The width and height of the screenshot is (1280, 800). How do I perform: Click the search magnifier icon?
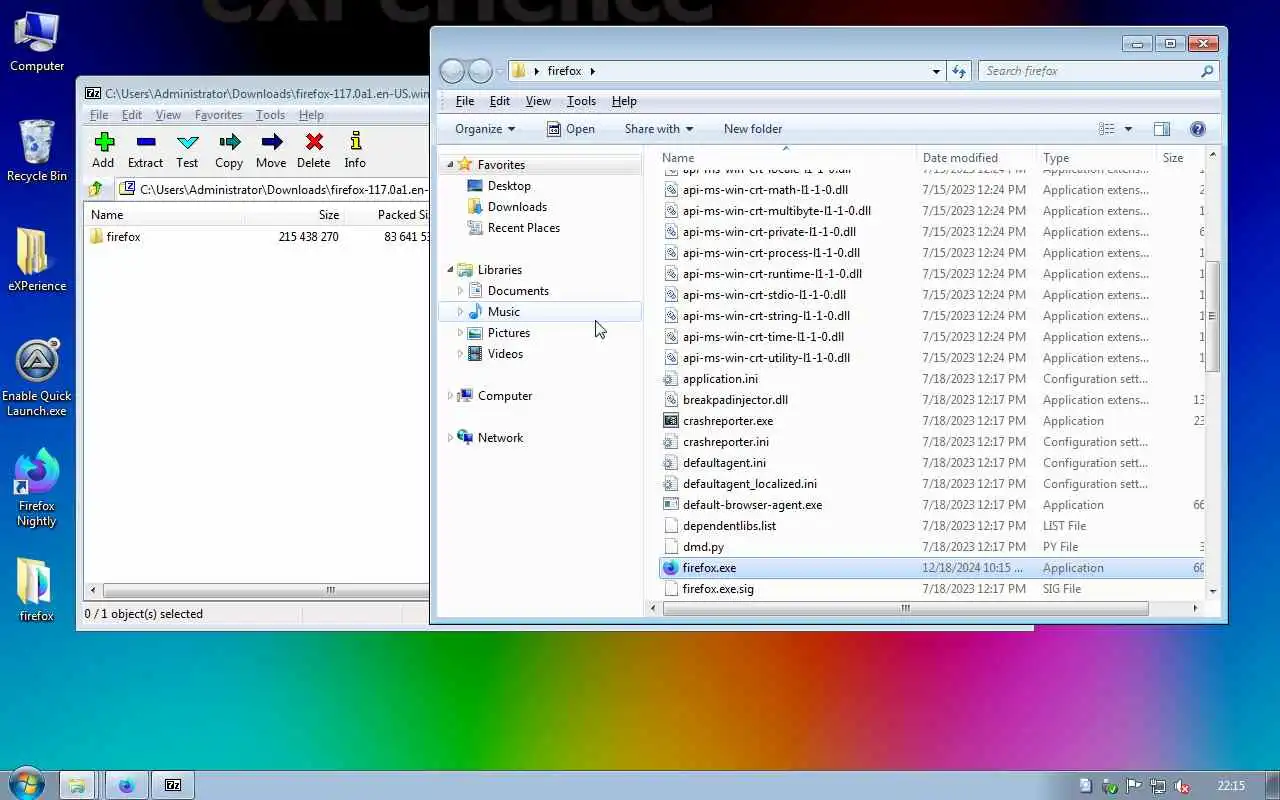1207,71
